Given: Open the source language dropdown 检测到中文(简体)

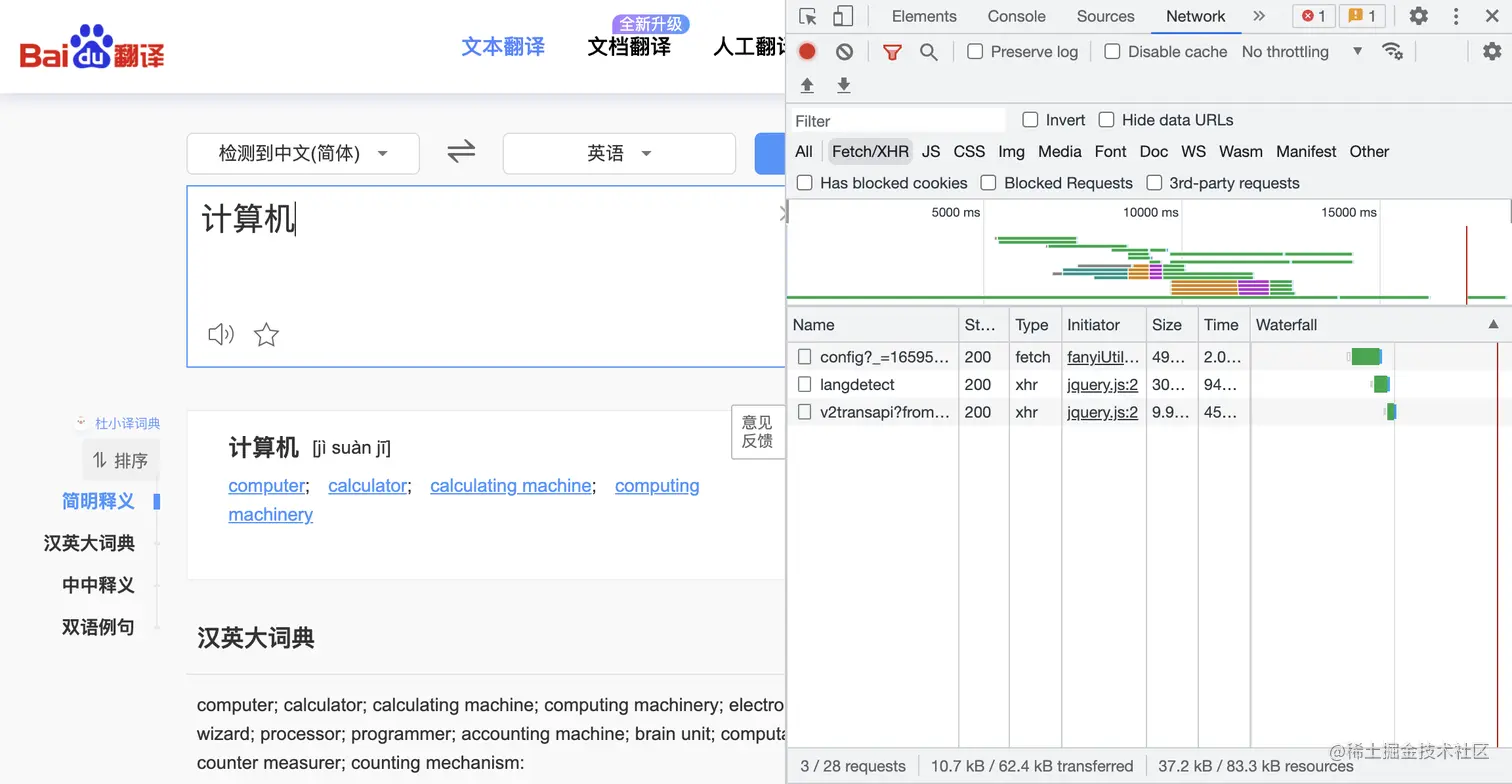Looking at the screenshot, I should (x=302, y=153).
